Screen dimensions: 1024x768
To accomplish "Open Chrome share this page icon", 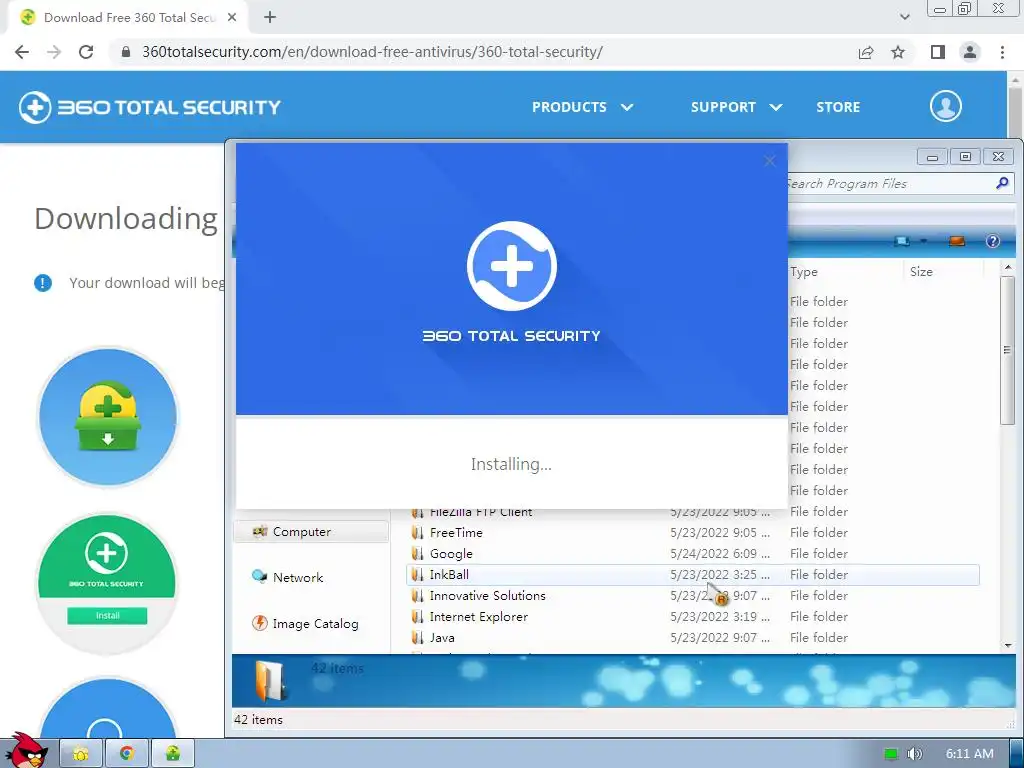I will tap(866, 52).
